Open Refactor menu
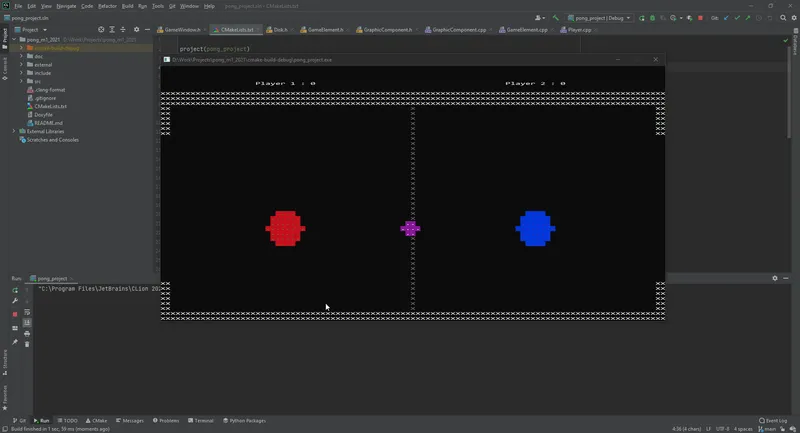 pos(107,6)
